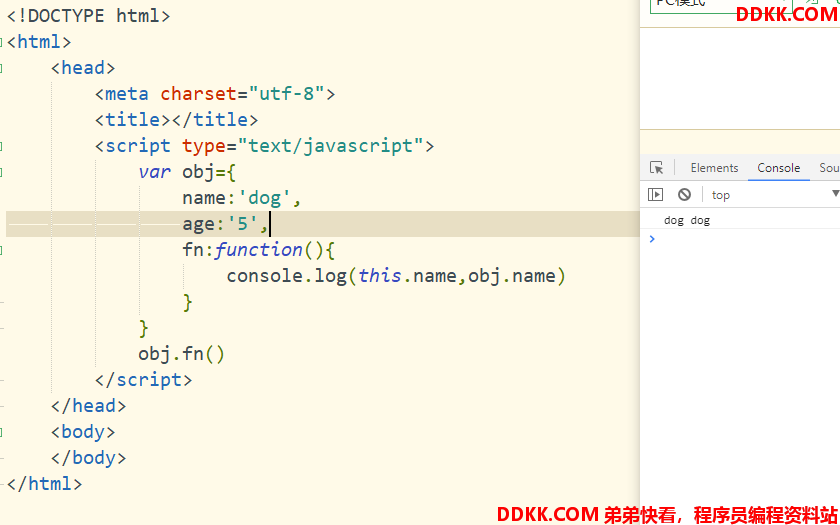The image size is (840, 525).
Task: Click the closing </body> tag
Action: 88,458
